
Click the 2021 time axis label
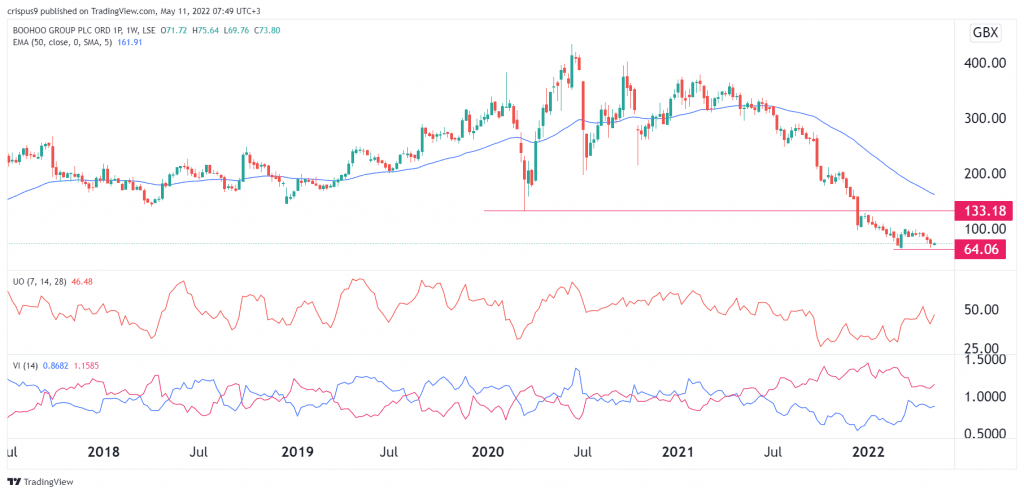coord(679,452)
